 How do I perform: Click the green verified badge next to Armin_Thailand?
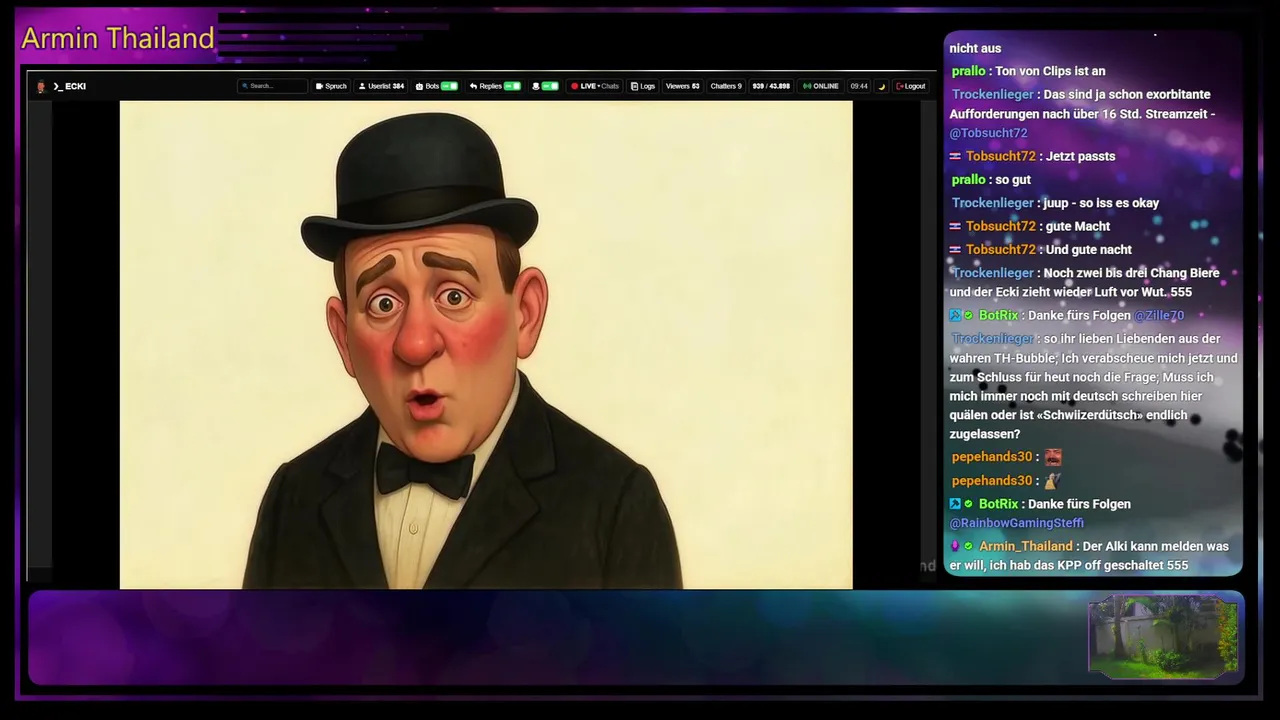point(968,546)
